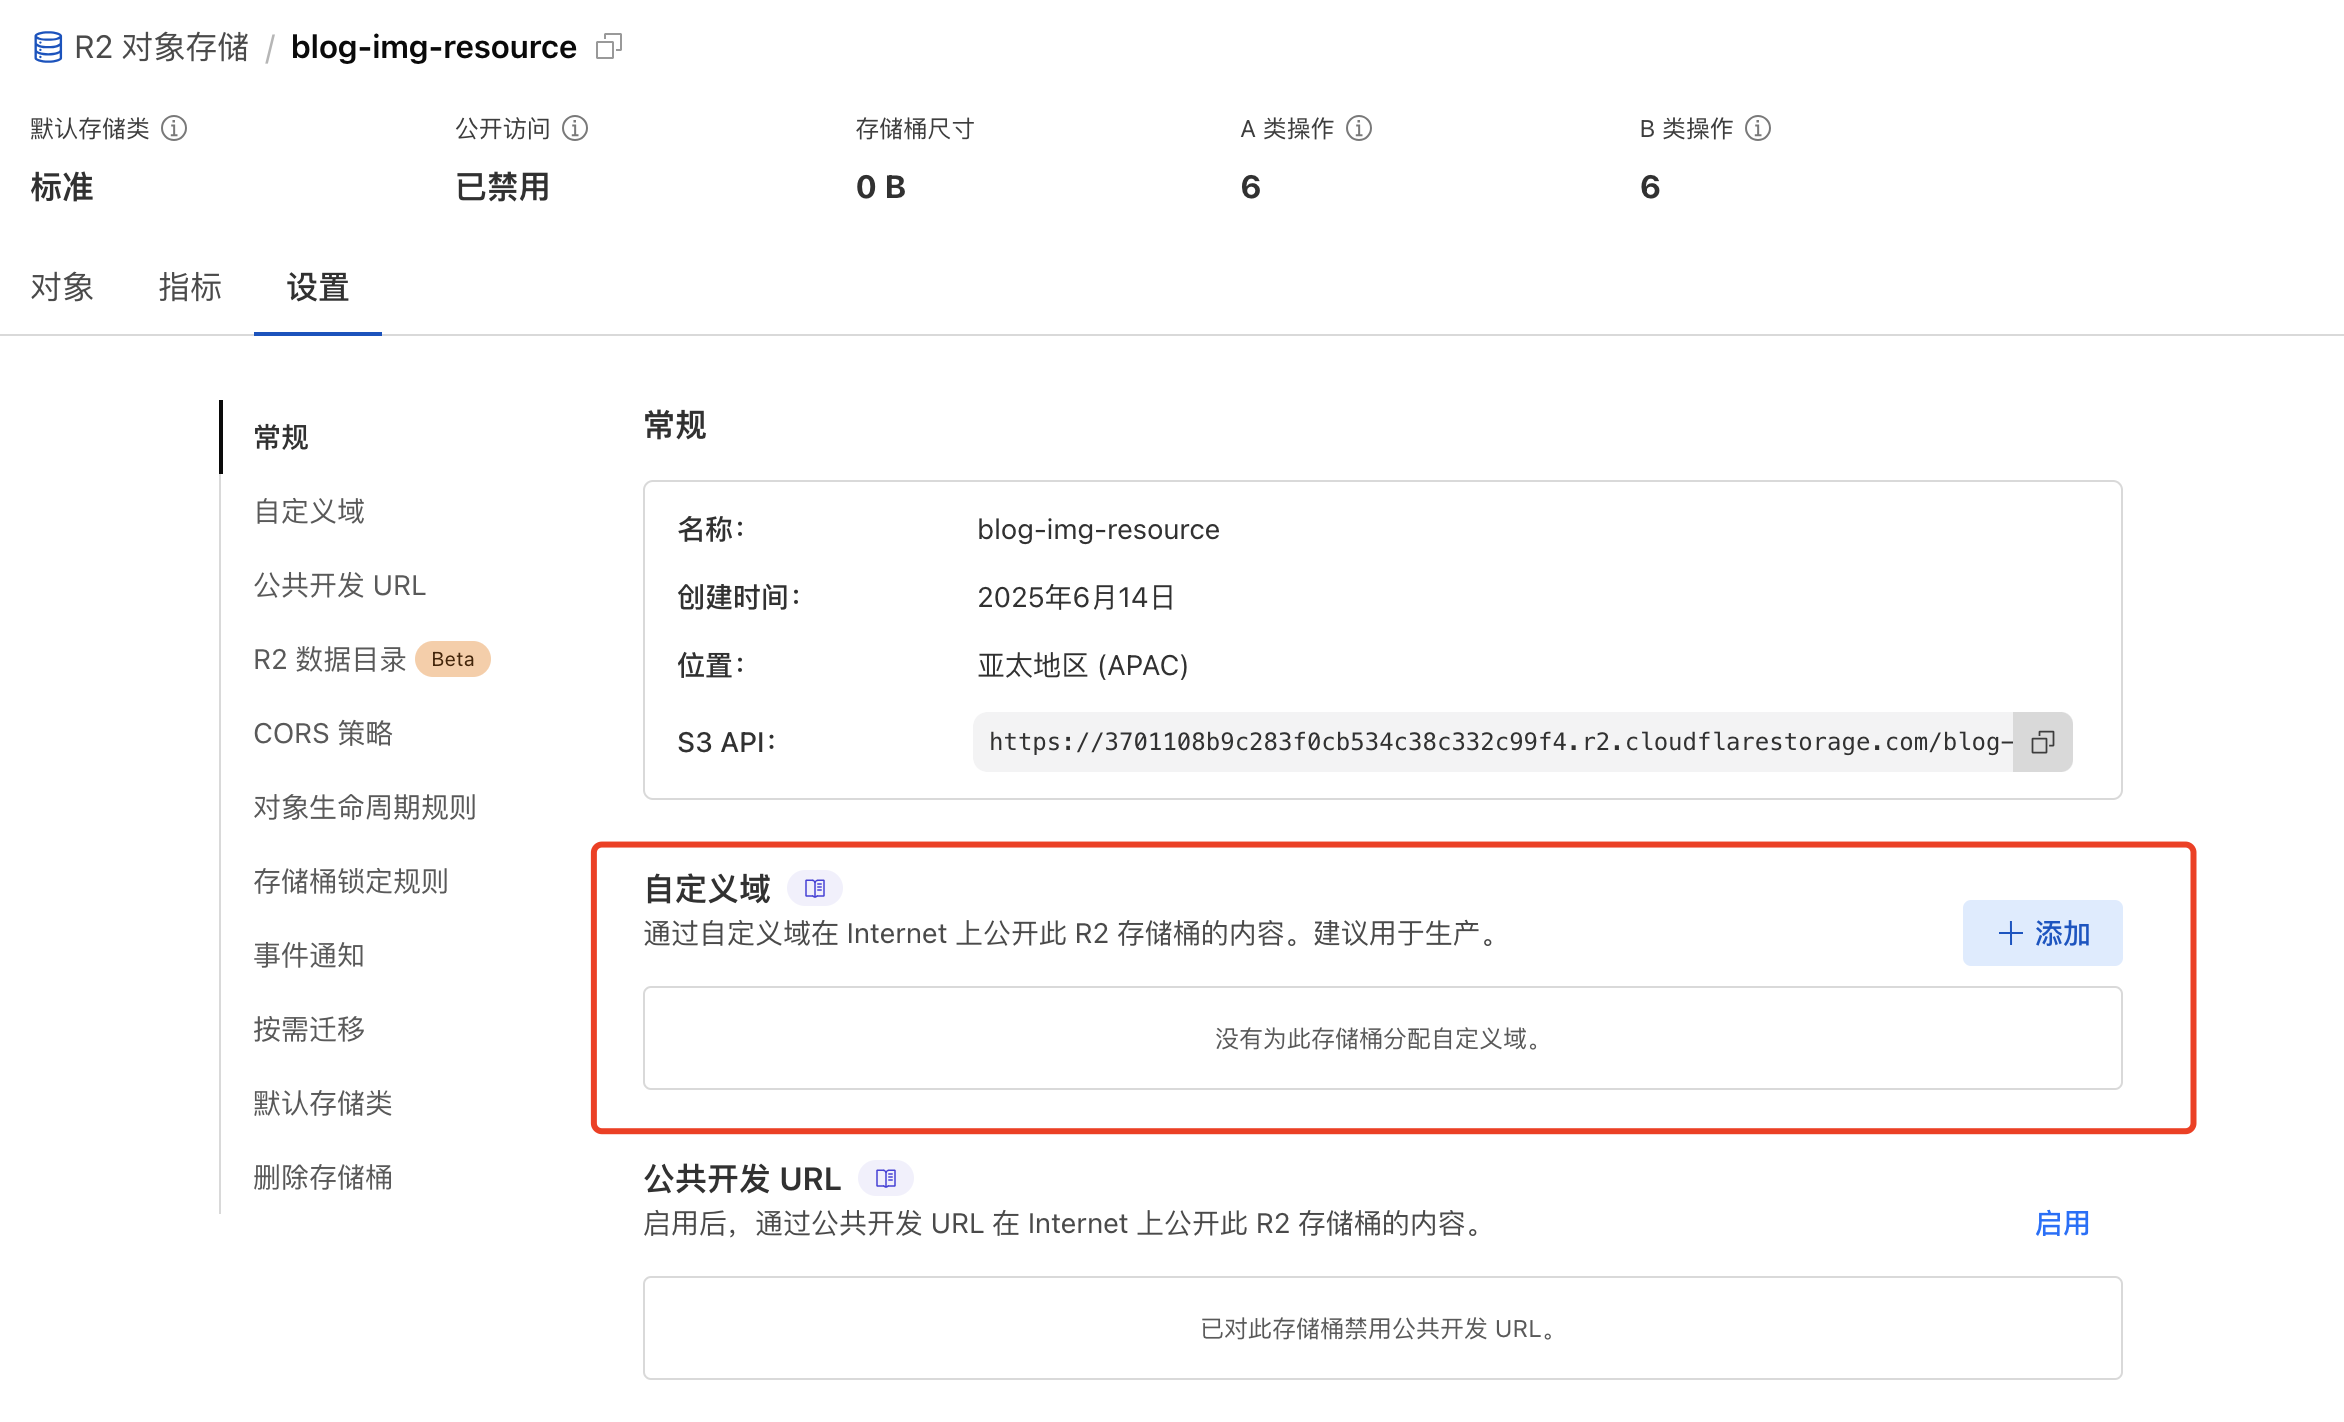Copy the S3 API URL

[x=2043, y=742]
